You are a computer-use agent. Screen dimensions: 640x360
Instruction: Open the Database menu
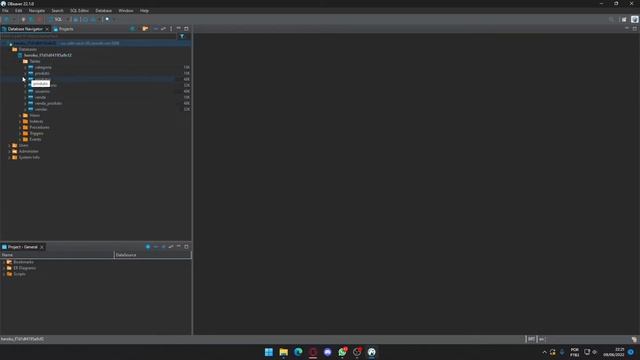[103, 11]
